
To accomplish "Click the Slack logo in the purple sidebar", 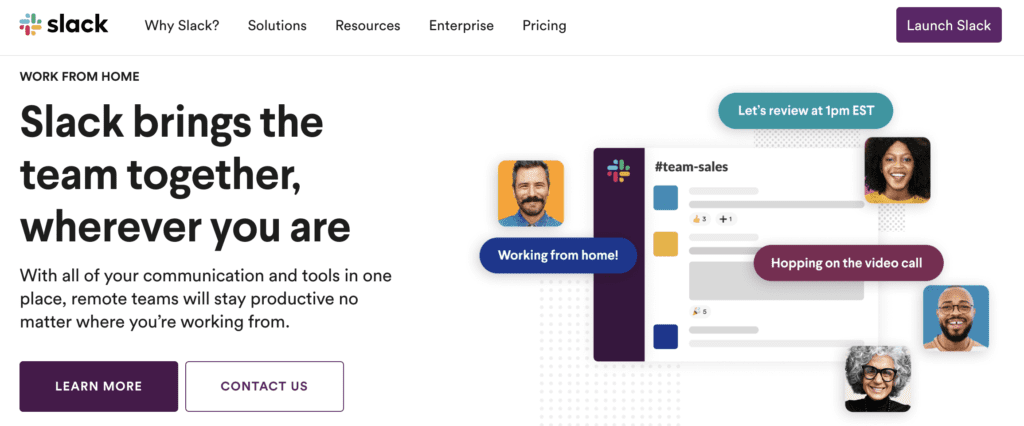I will [x=618, y=171].
